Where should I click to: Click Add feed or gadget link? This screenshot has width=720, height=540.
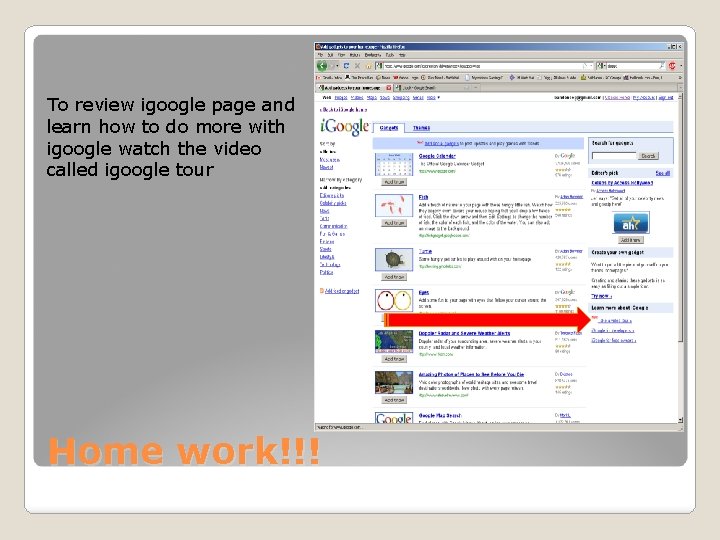[x=342, y=291]
